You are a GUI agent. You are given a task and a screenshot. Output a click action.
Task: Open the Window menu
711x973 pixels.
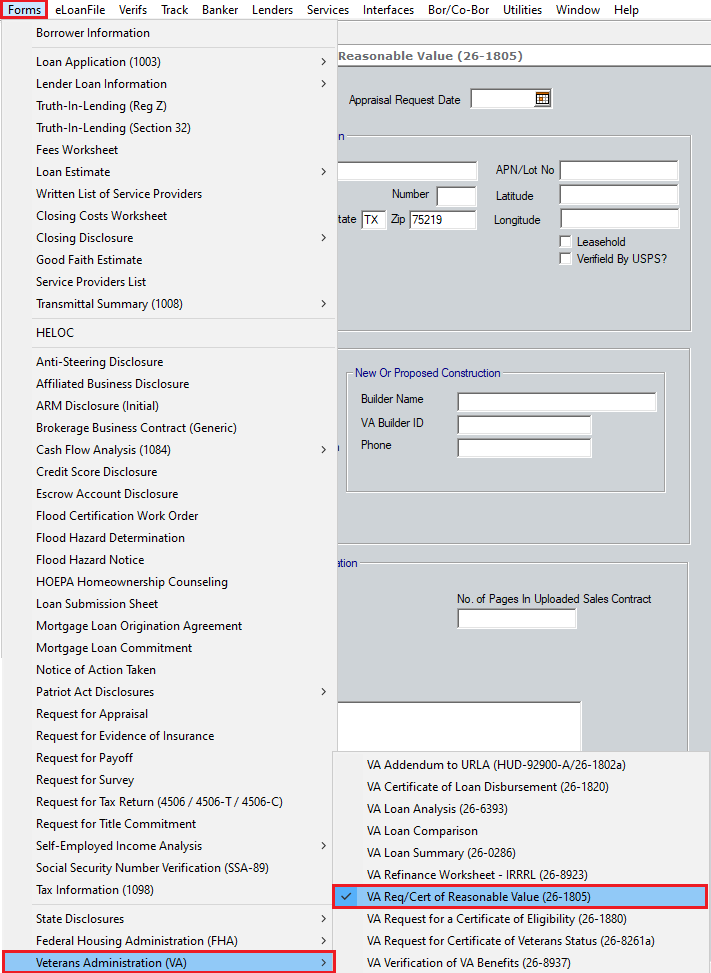578,10
